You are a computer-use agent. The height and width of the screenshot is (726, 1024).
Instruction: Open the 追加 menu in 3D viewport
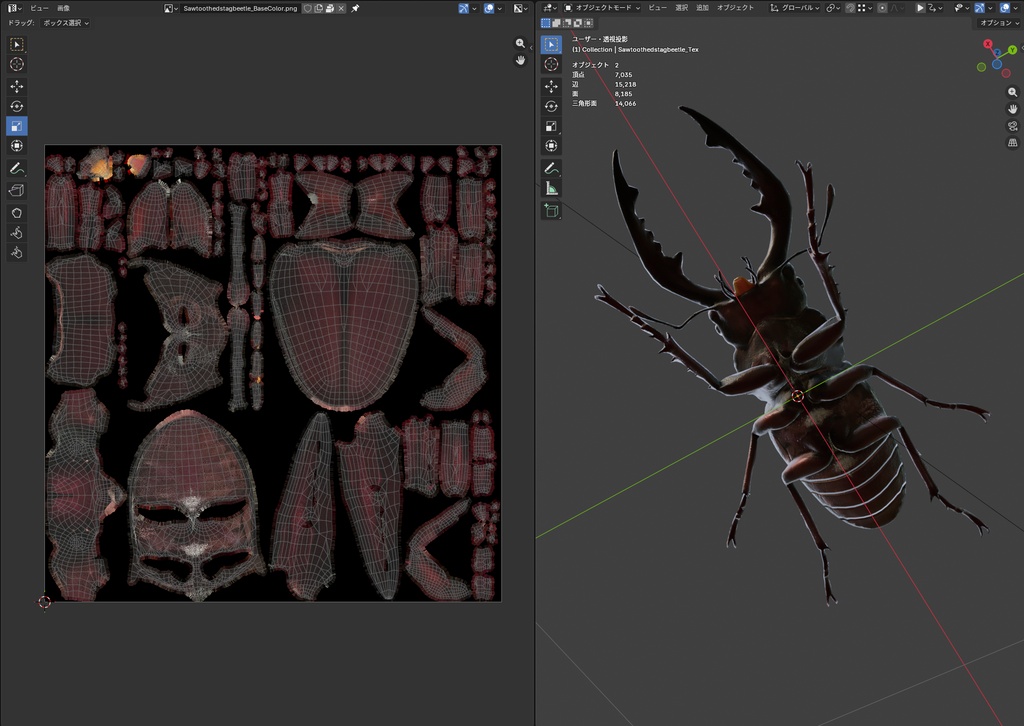(x=702, y=8)
